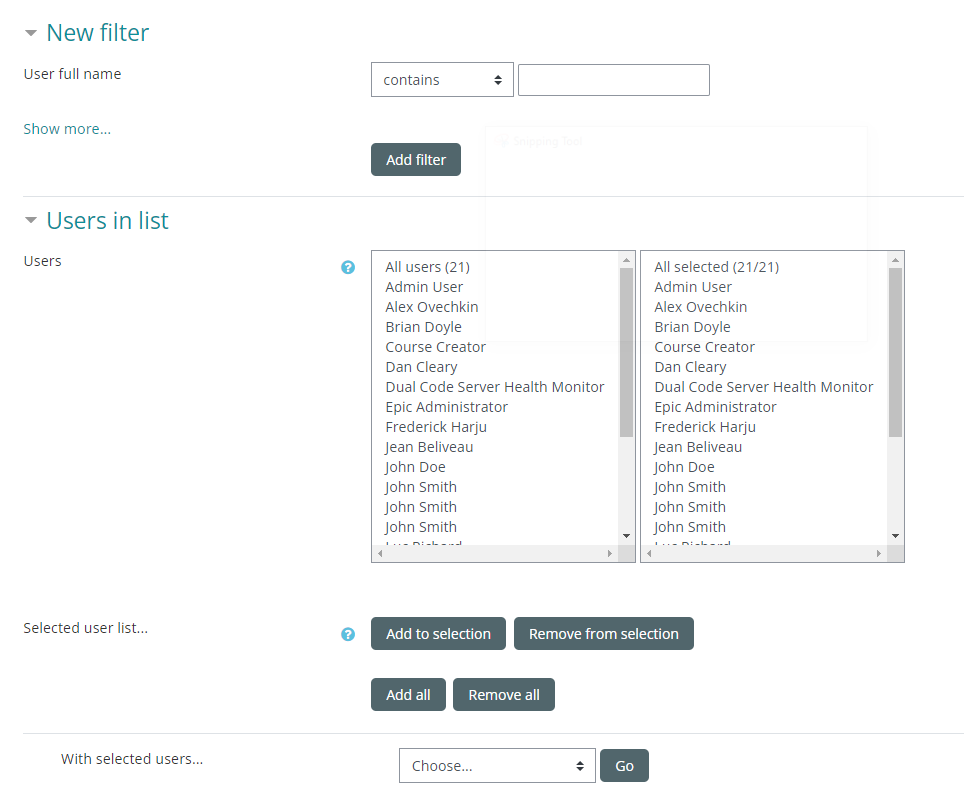Open the 'Choose...' bulk action dropdown
The image size is (964, 810).
pyautogui.click(x=497, y=766)
